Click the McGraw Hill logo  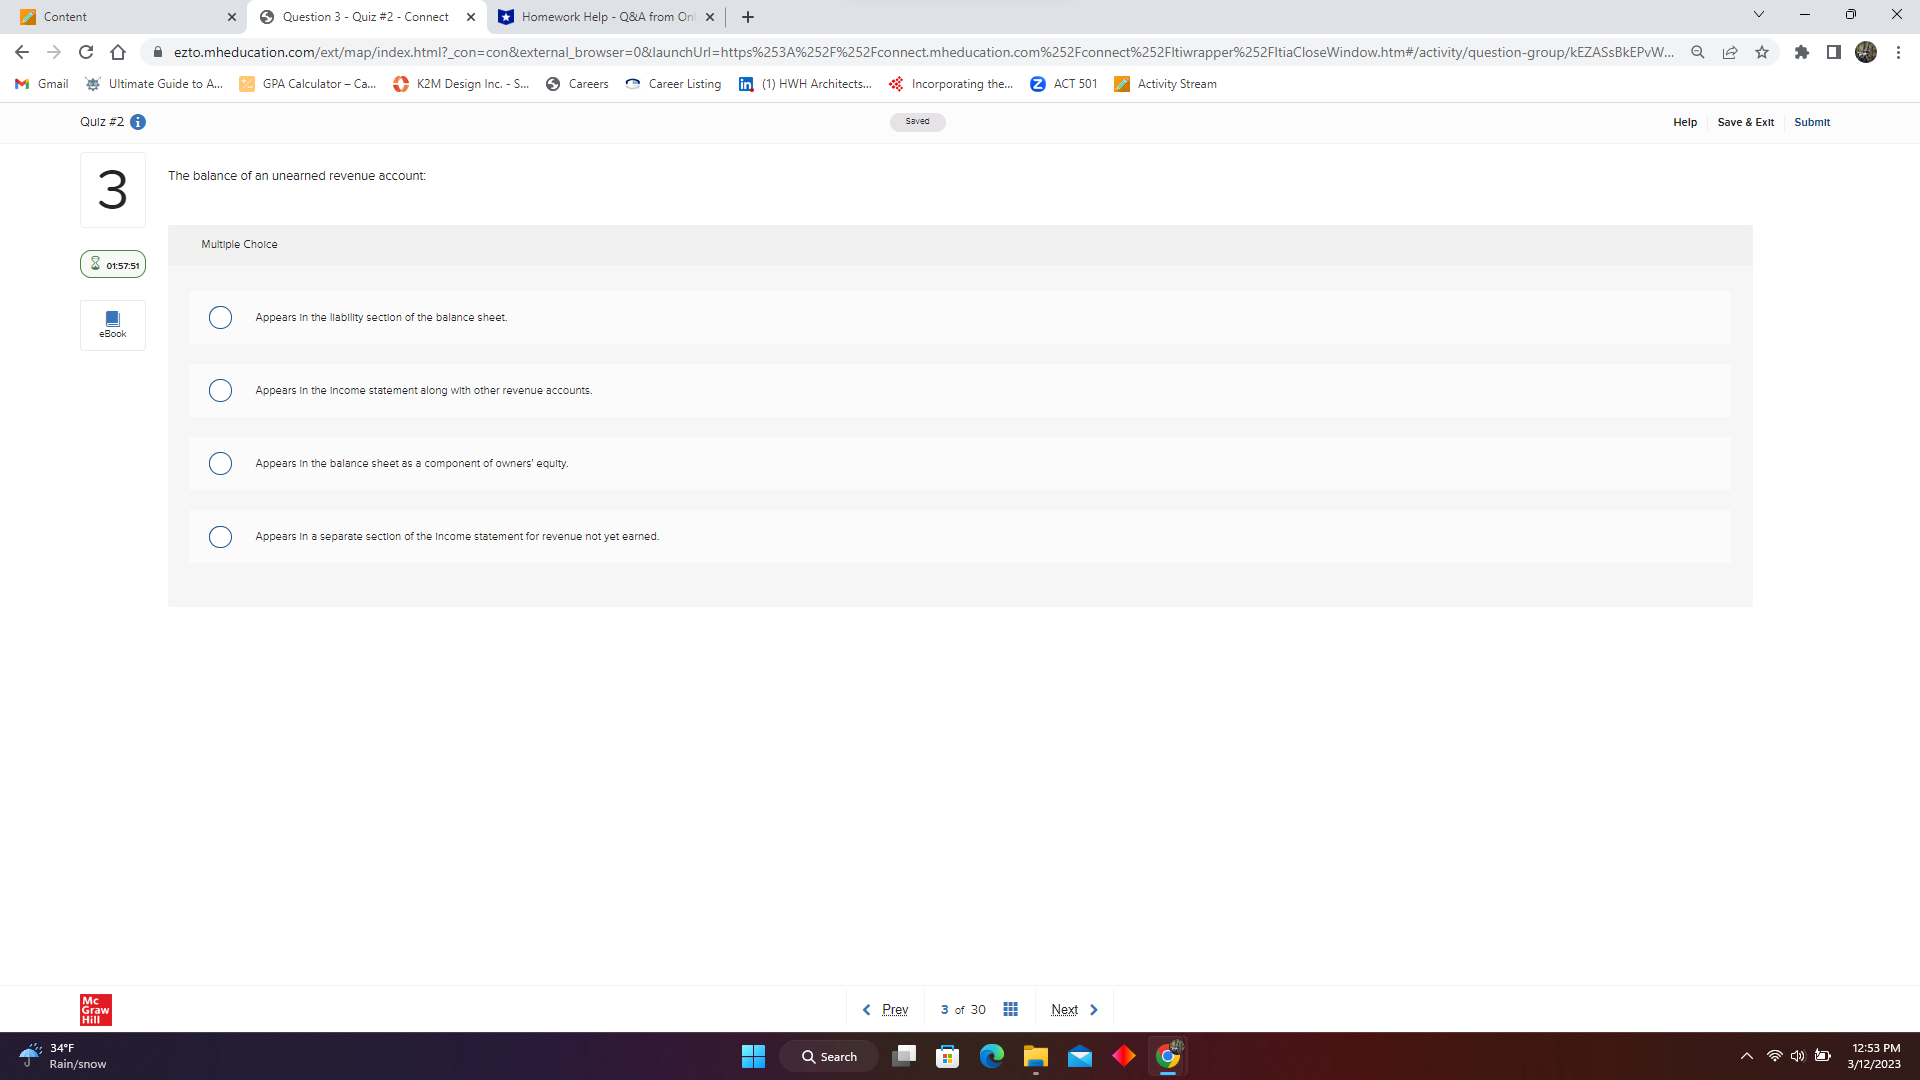click(x=96, y=1009)
